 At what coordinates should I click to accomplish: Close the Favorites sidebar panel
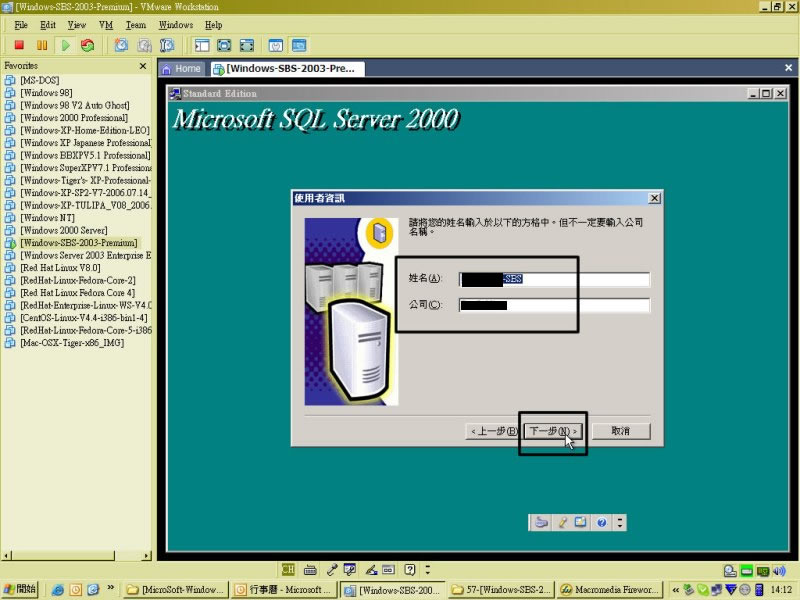pos(143,66)
